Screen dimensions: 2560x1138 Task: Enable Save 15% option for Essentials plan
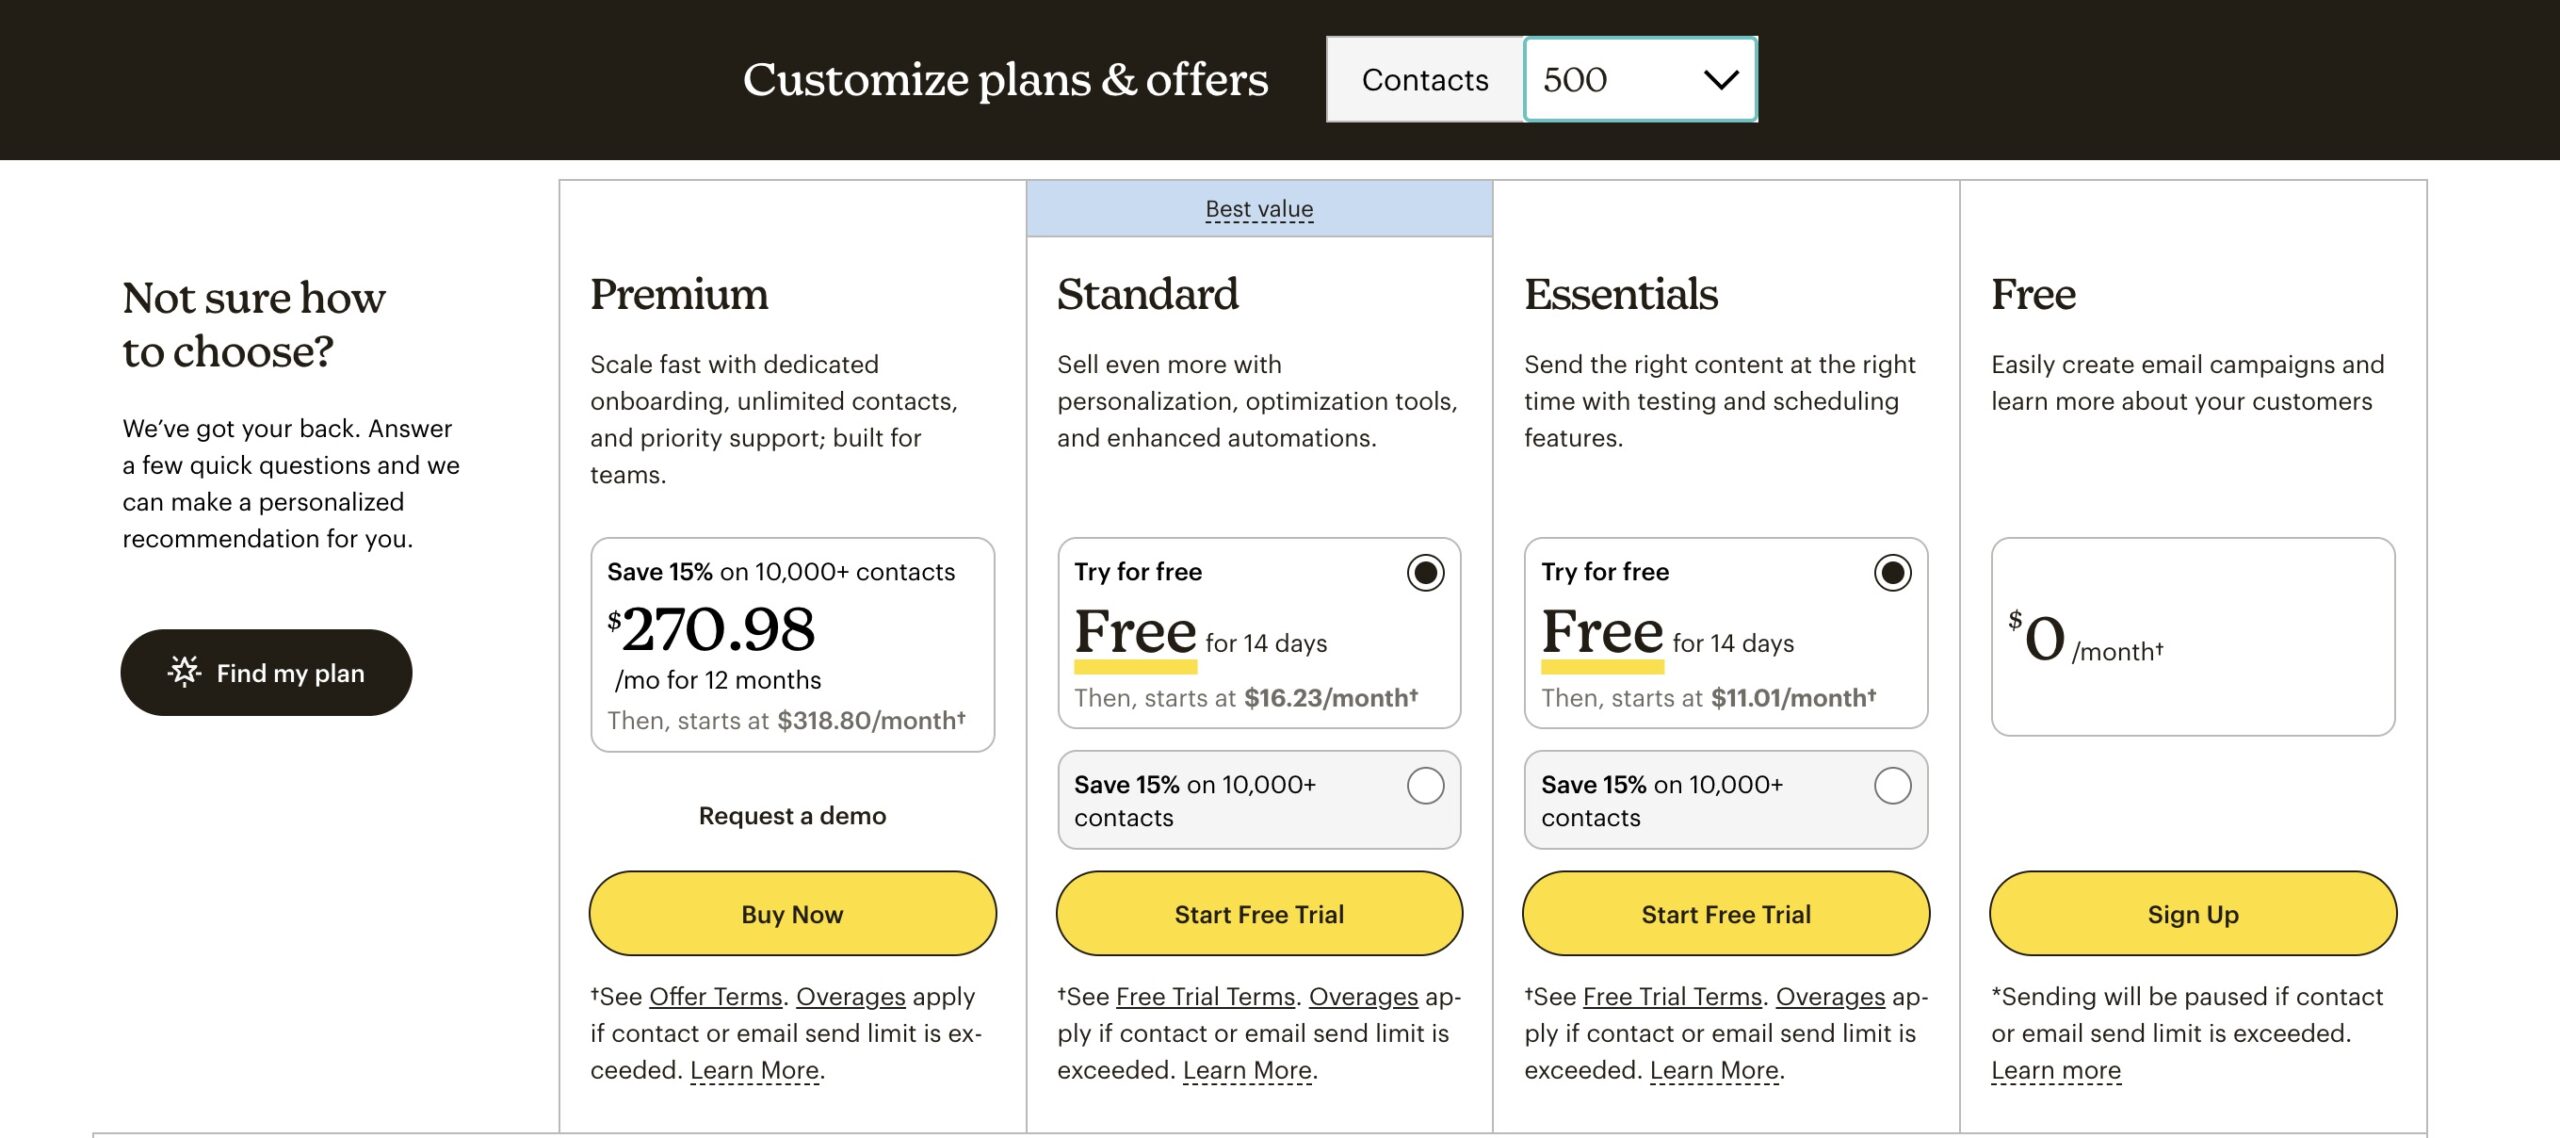(x=1892, y=785)
